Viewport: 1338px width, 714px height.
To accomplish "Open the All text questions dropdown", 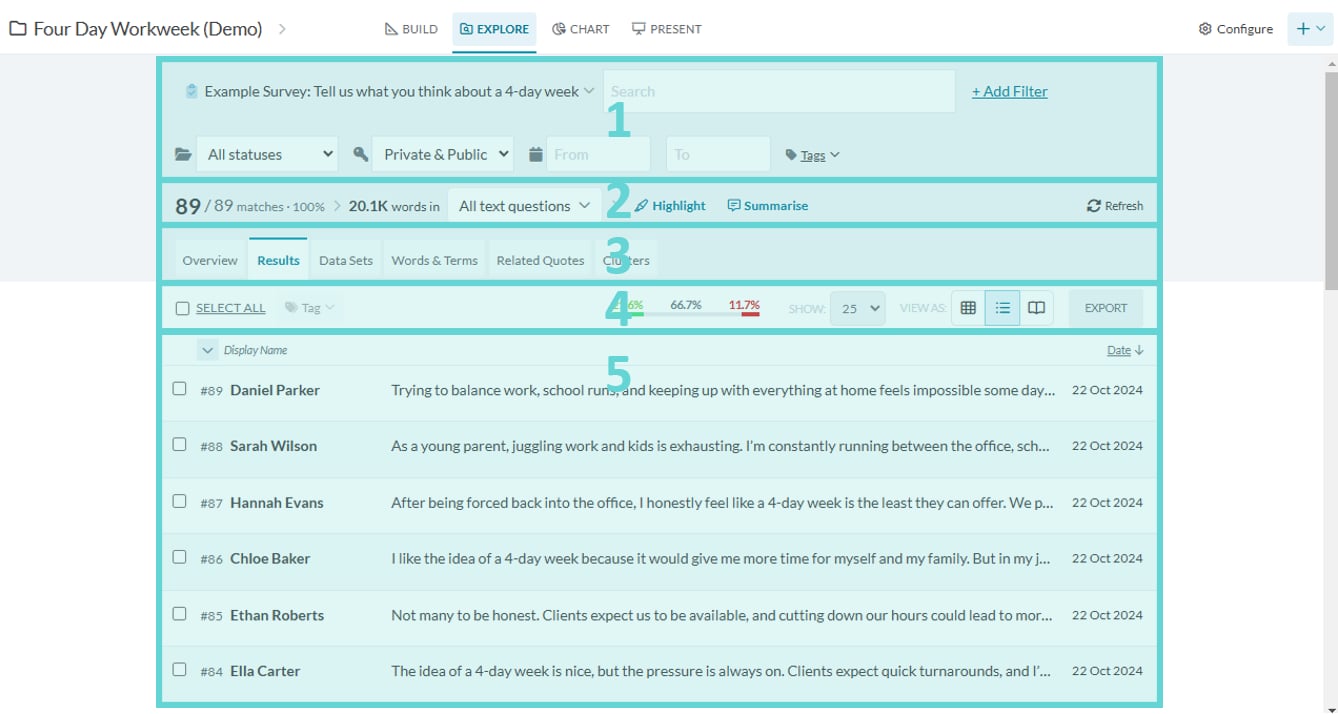I will point(525,206).
